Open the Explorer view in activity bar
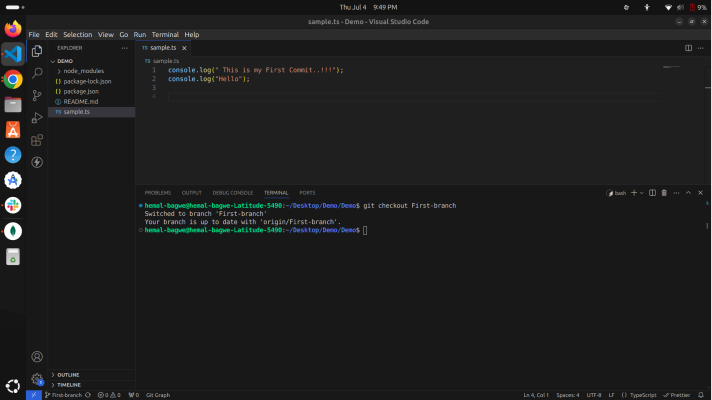This screenshot has height=400, width=712. (x=37, y=51)
